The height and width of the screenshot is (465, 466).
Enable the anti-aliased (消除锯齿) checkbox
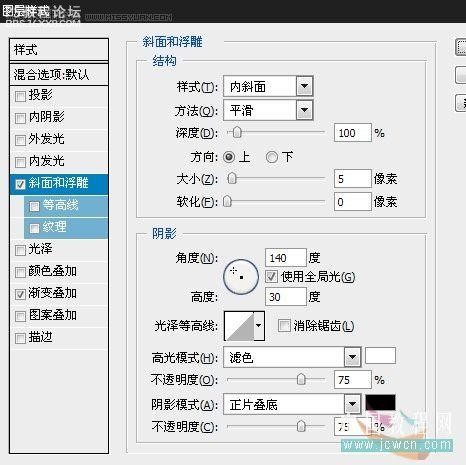point(284,326)
